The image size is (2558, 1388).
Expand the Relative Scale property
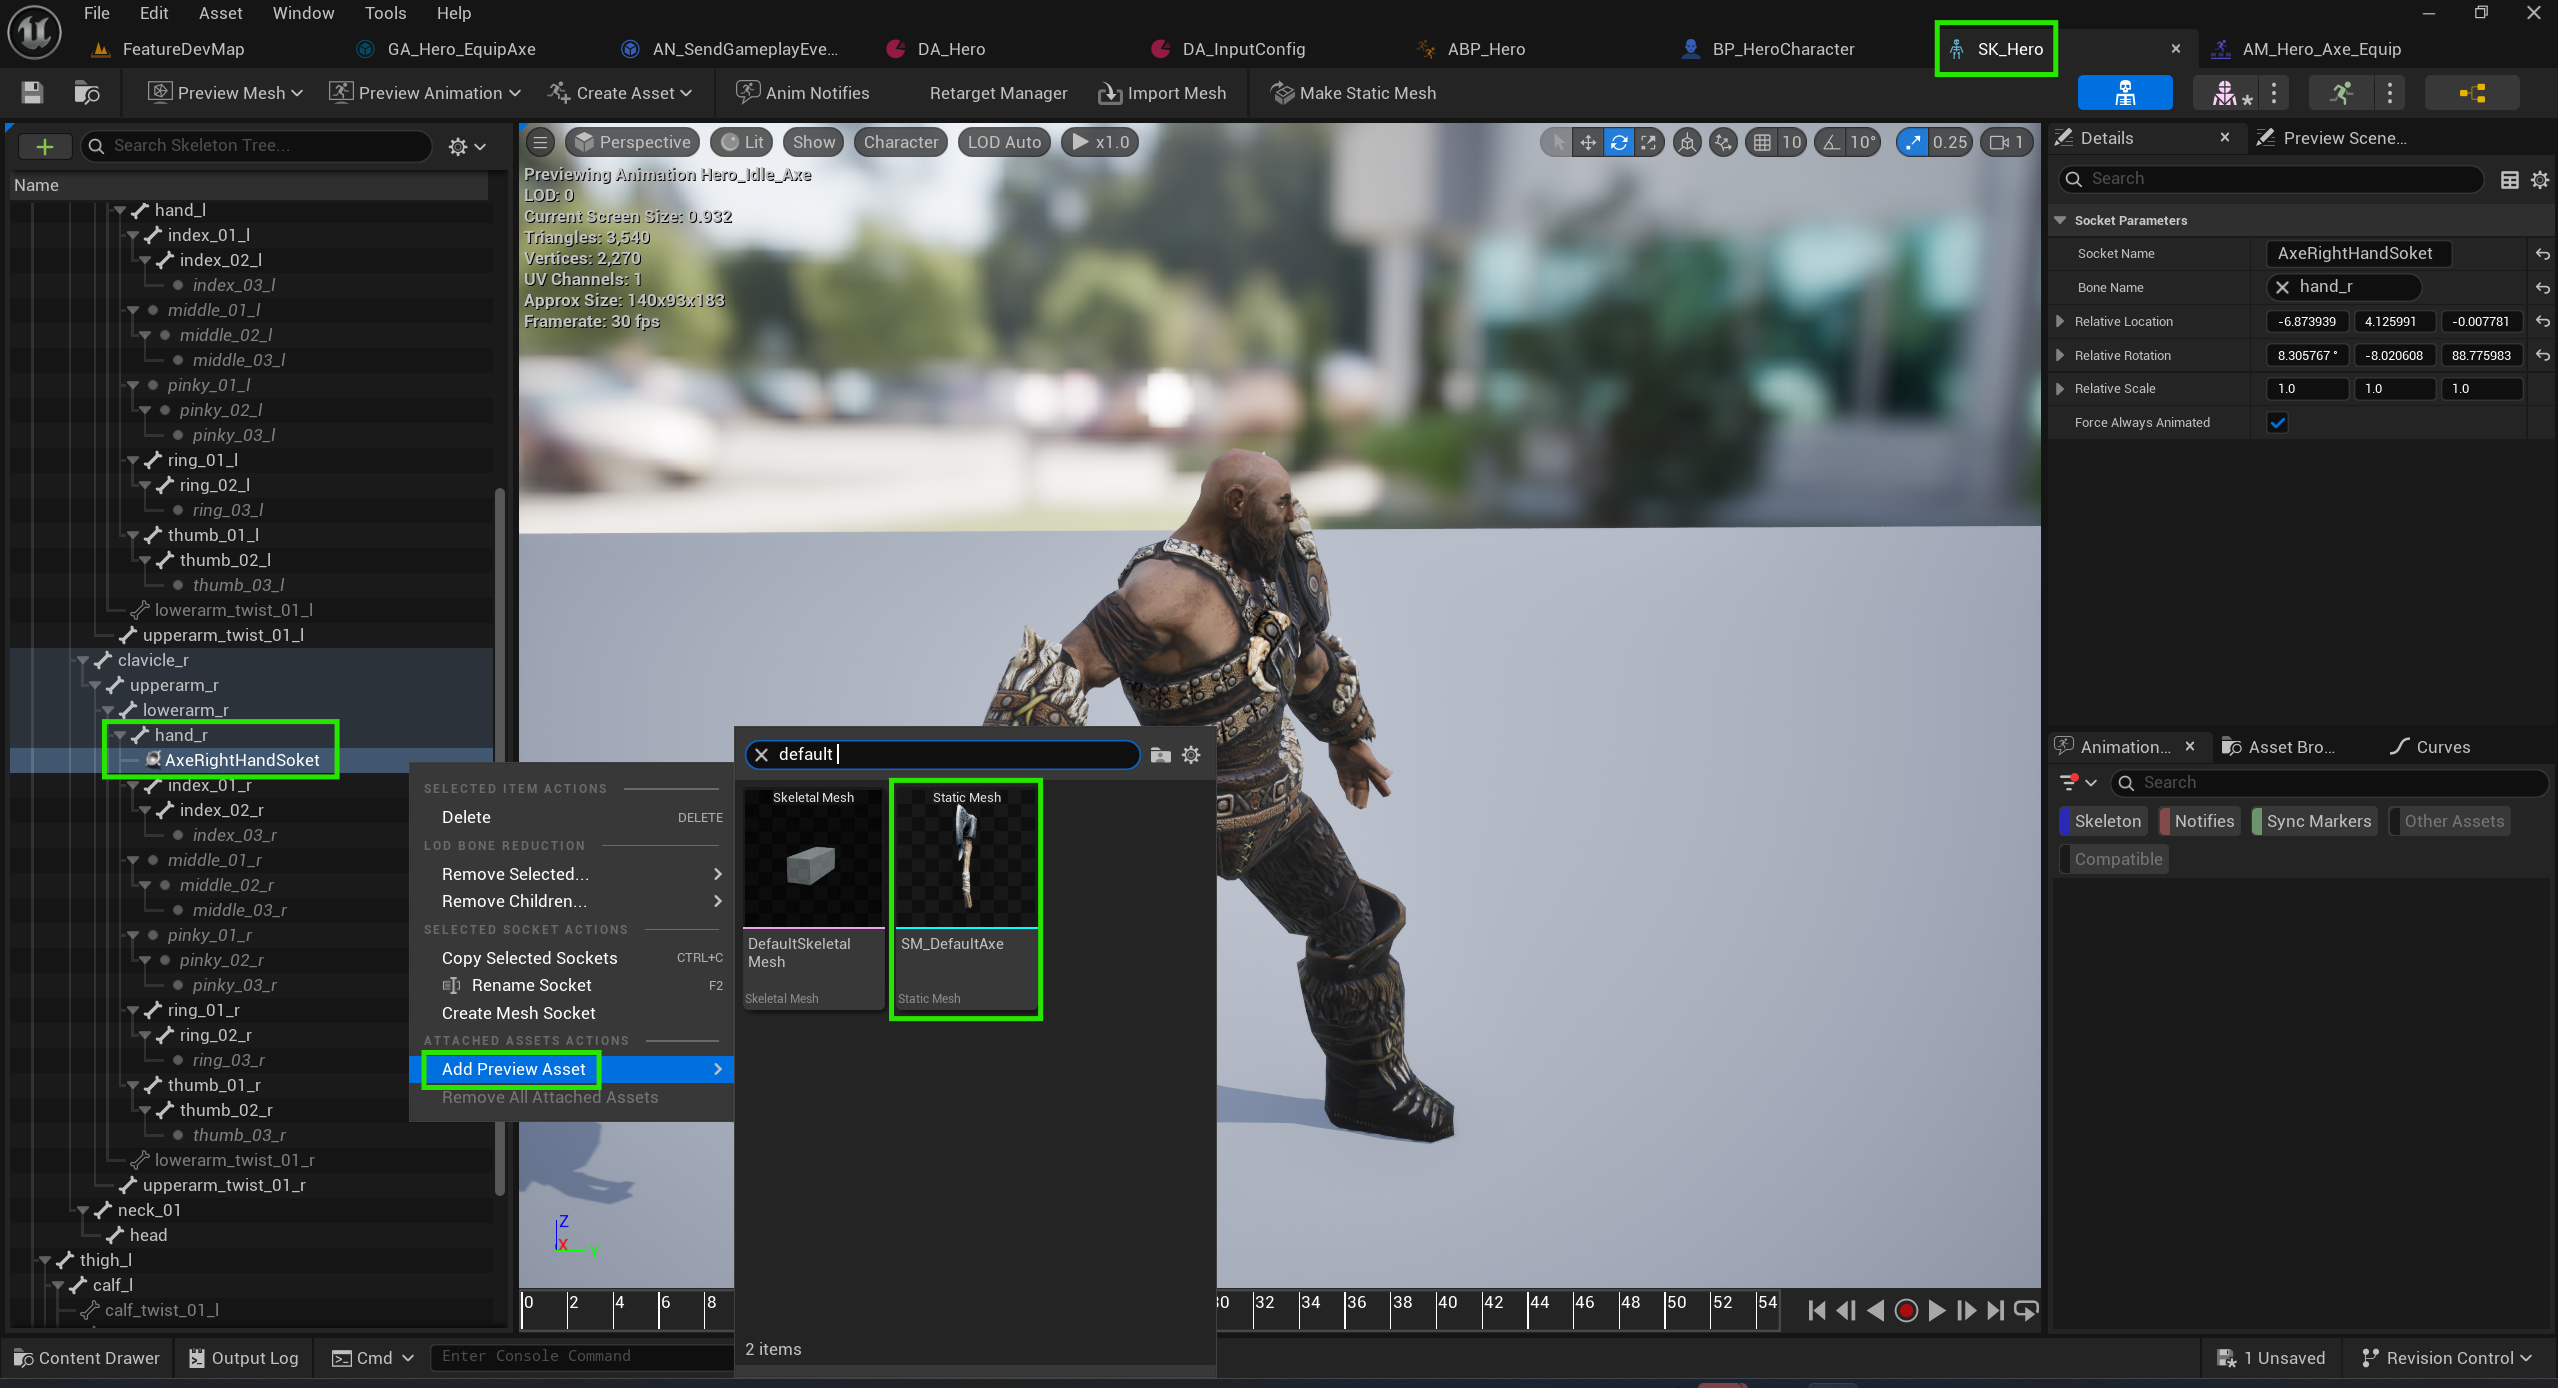2059,389
